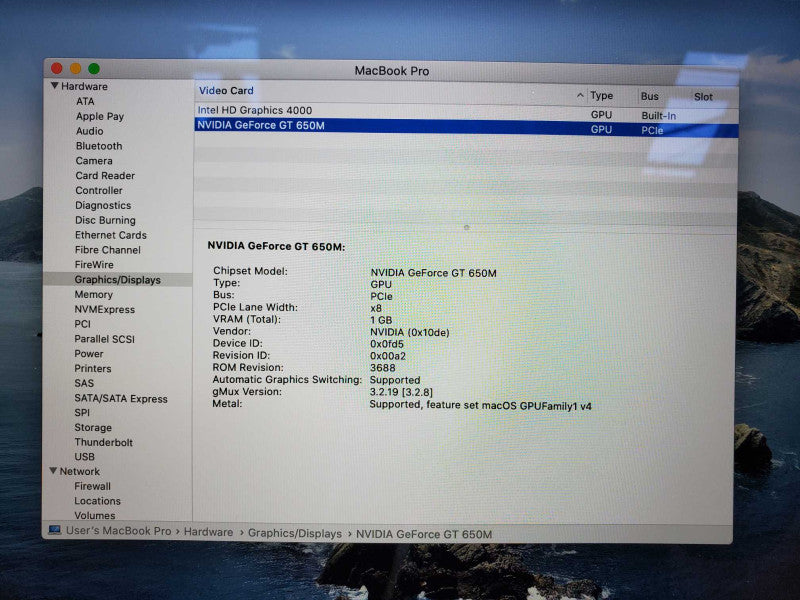
Task: Open SPI section
Action: (82, 412)
